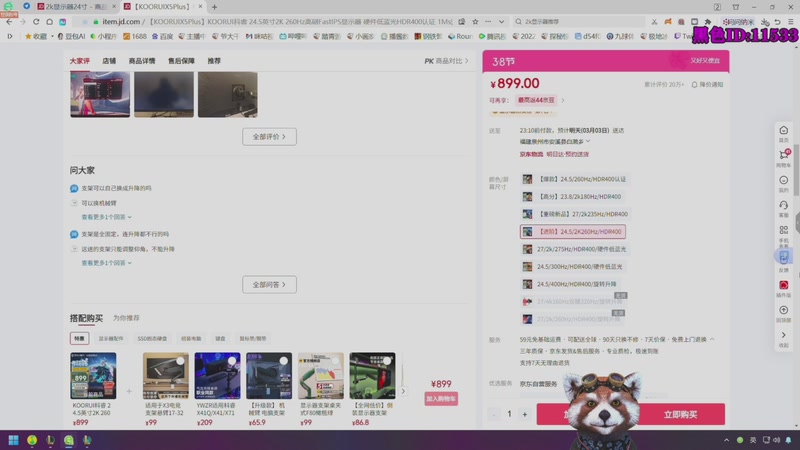Open the 1688 bookmark
The width and height of the screenshot is (800, 450).
(135, 36)
